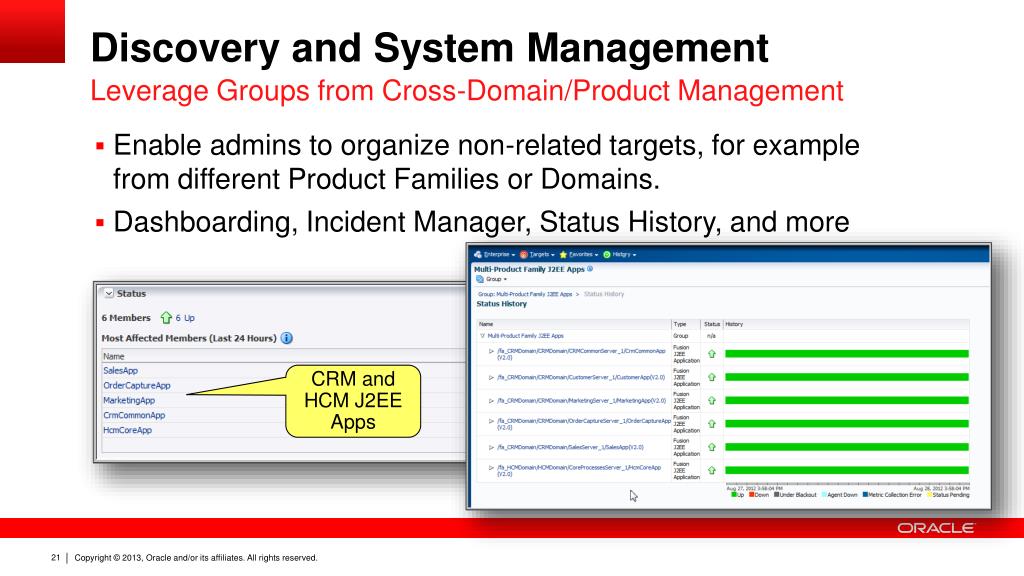This screenshot has height=576, width=1024.
Task: Click the Status column header in the history table
Action: pos(712,325)
